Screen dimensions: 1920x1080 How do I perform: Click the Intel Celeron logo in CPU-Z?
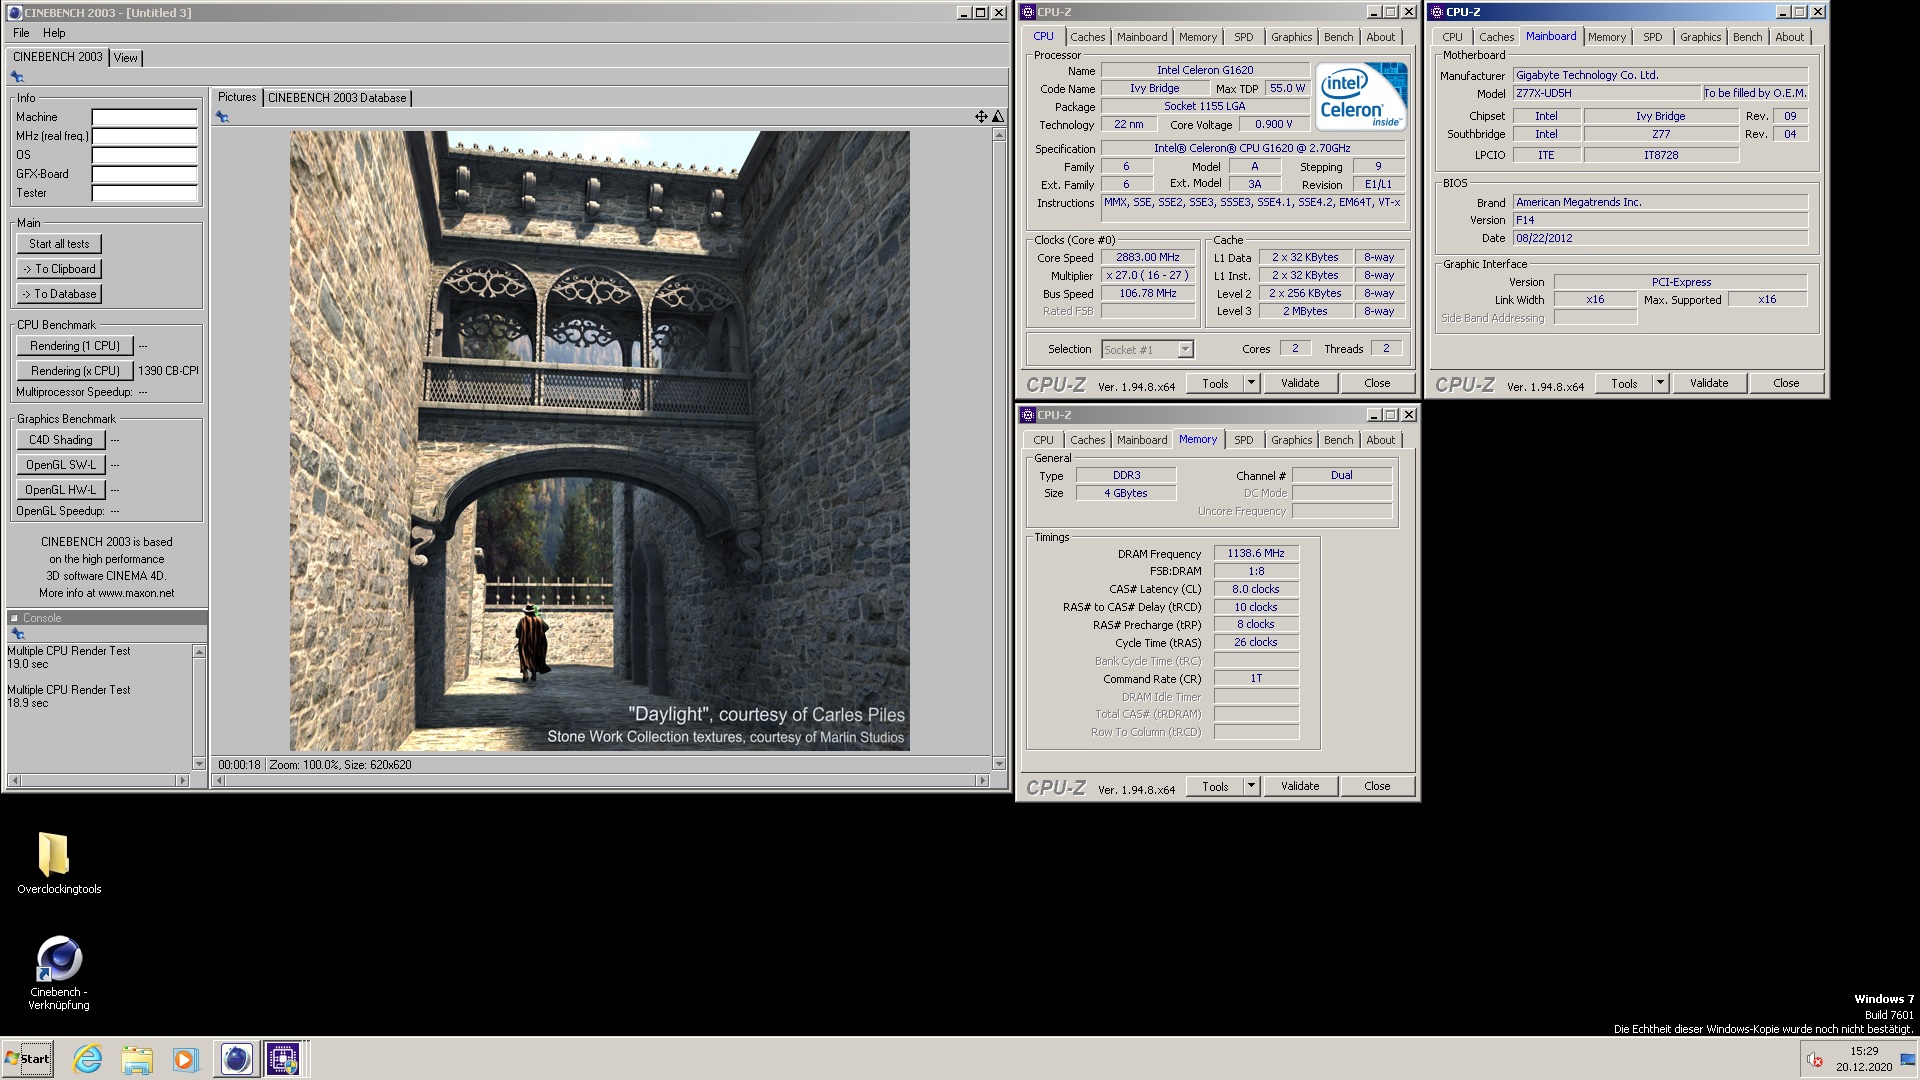point(1361,96)
